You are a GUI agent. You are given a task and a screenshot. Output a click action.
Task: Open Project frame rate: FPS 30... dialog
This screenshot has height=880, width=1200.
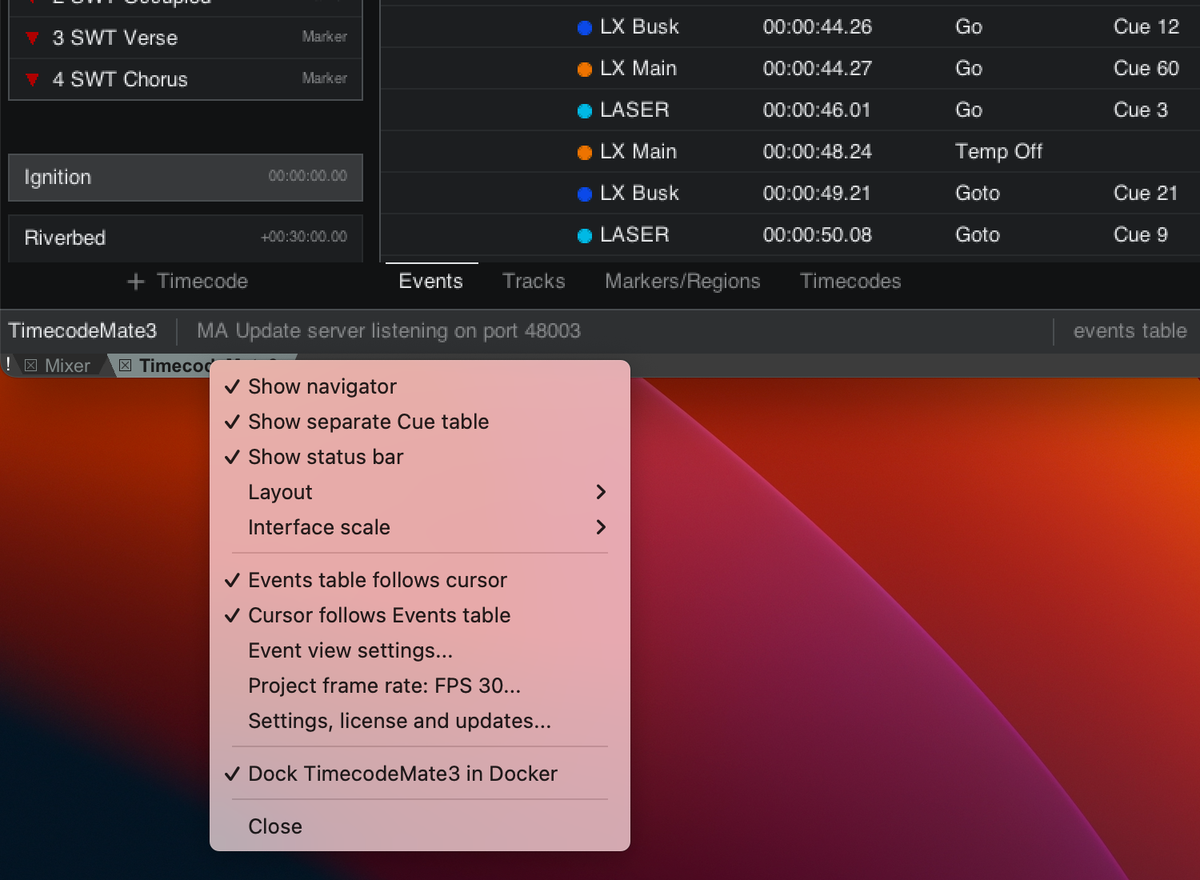(x=420, y=685)
